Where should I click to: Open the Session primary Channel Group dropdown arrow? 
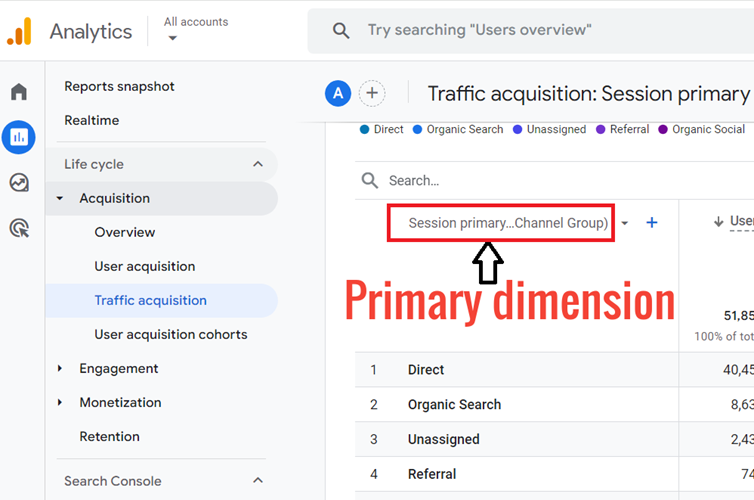point(625,223)
